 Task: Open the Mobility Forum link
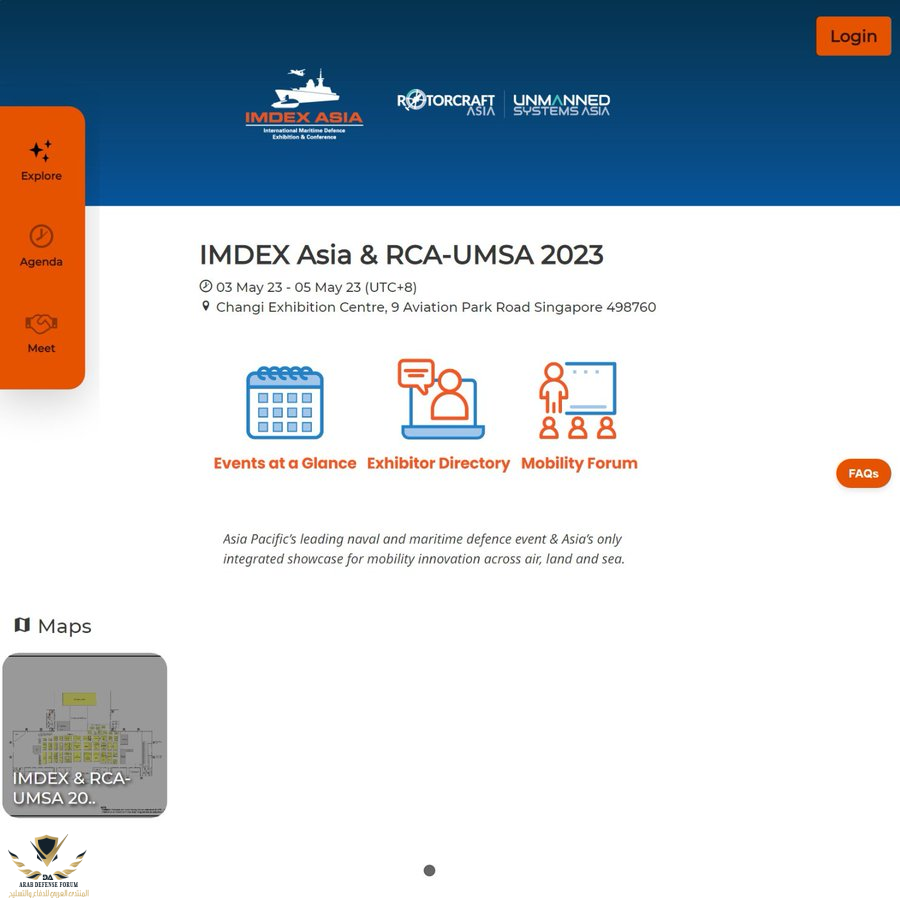pos(579,463)
